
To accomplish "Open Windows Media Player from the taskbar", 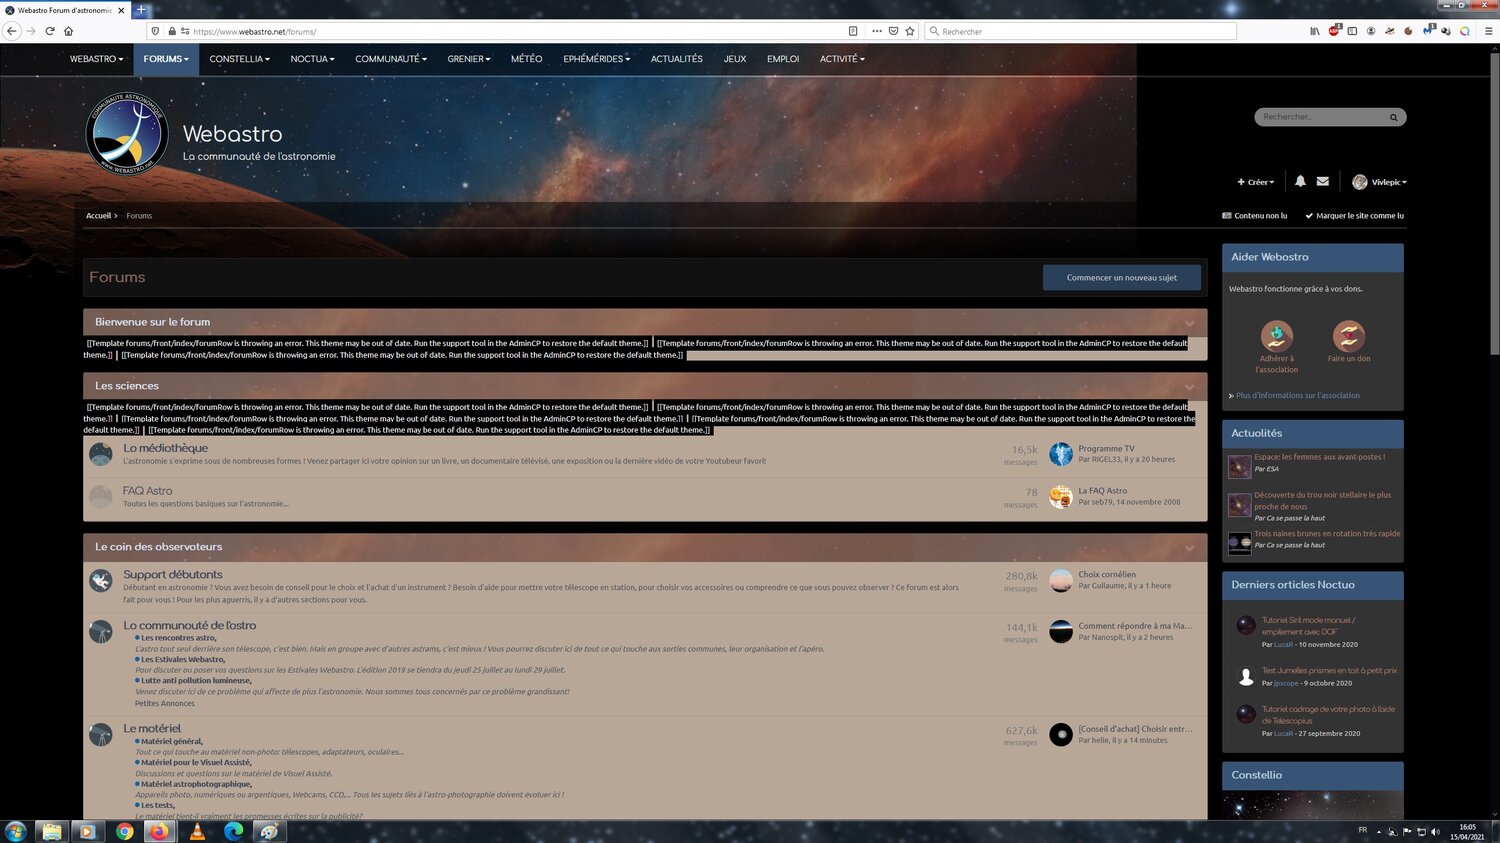I will point(87,831).
